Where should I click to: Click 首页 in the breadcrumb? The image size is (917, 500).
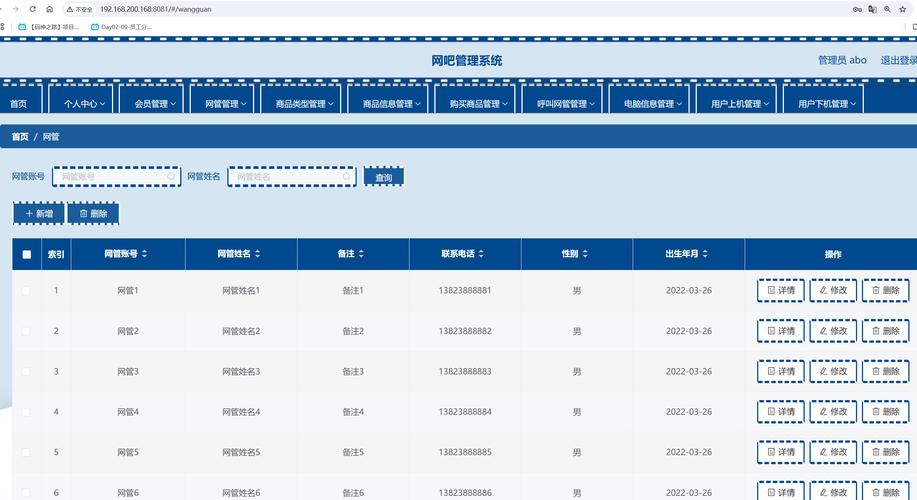[x=20, y=137]
